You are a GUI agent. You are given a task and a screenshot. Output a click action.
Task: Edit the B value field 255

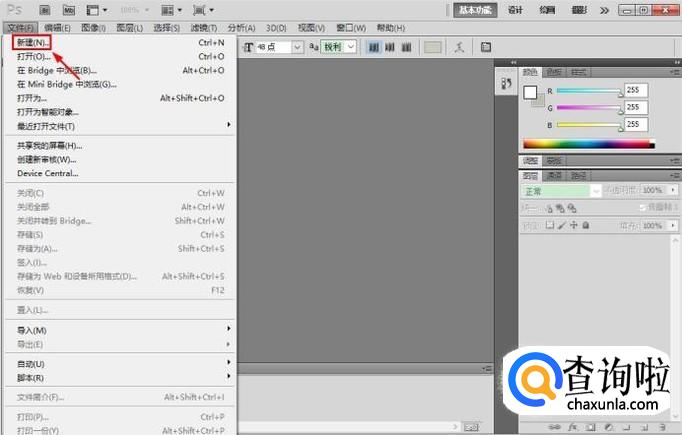click(x=636, y=124)
